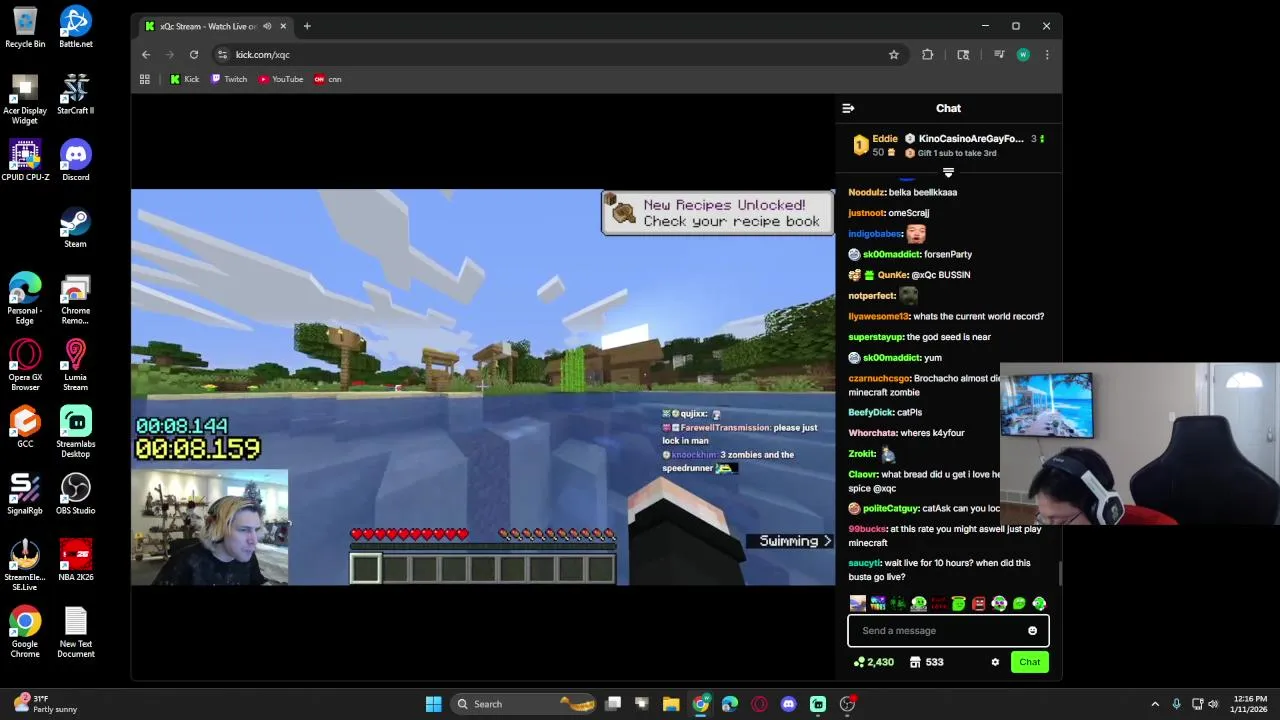Open the shop icon showing 533
The height and width of the screenshot is (720, 1280).
(927, 662)
